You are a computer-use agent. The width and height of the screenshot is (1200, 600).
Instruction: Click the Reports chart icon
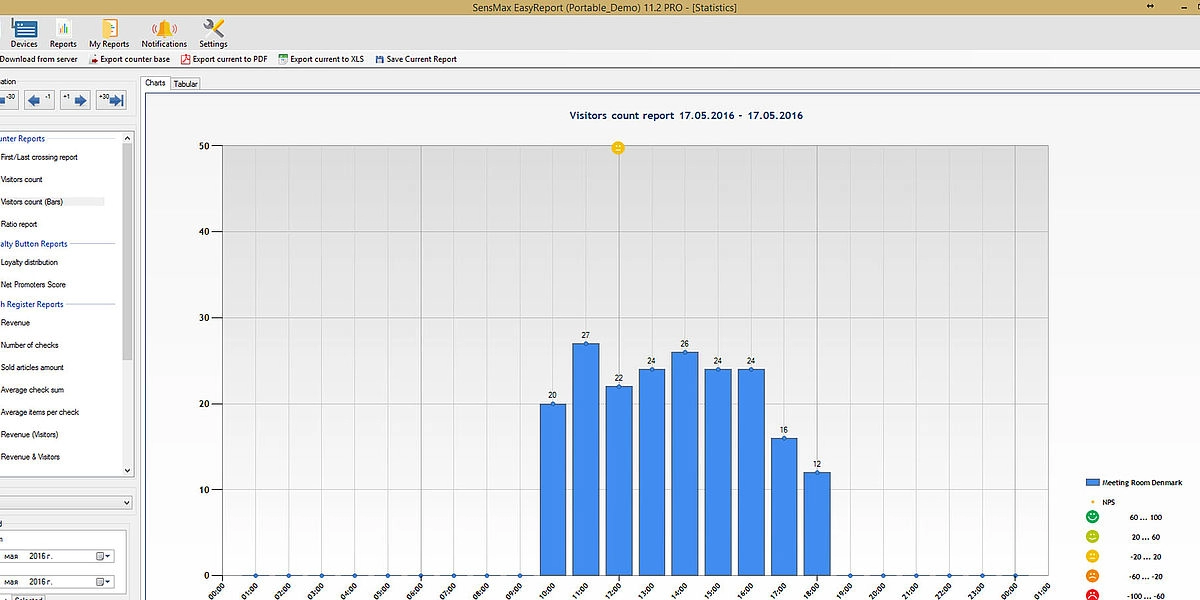[x=63, y=32]
